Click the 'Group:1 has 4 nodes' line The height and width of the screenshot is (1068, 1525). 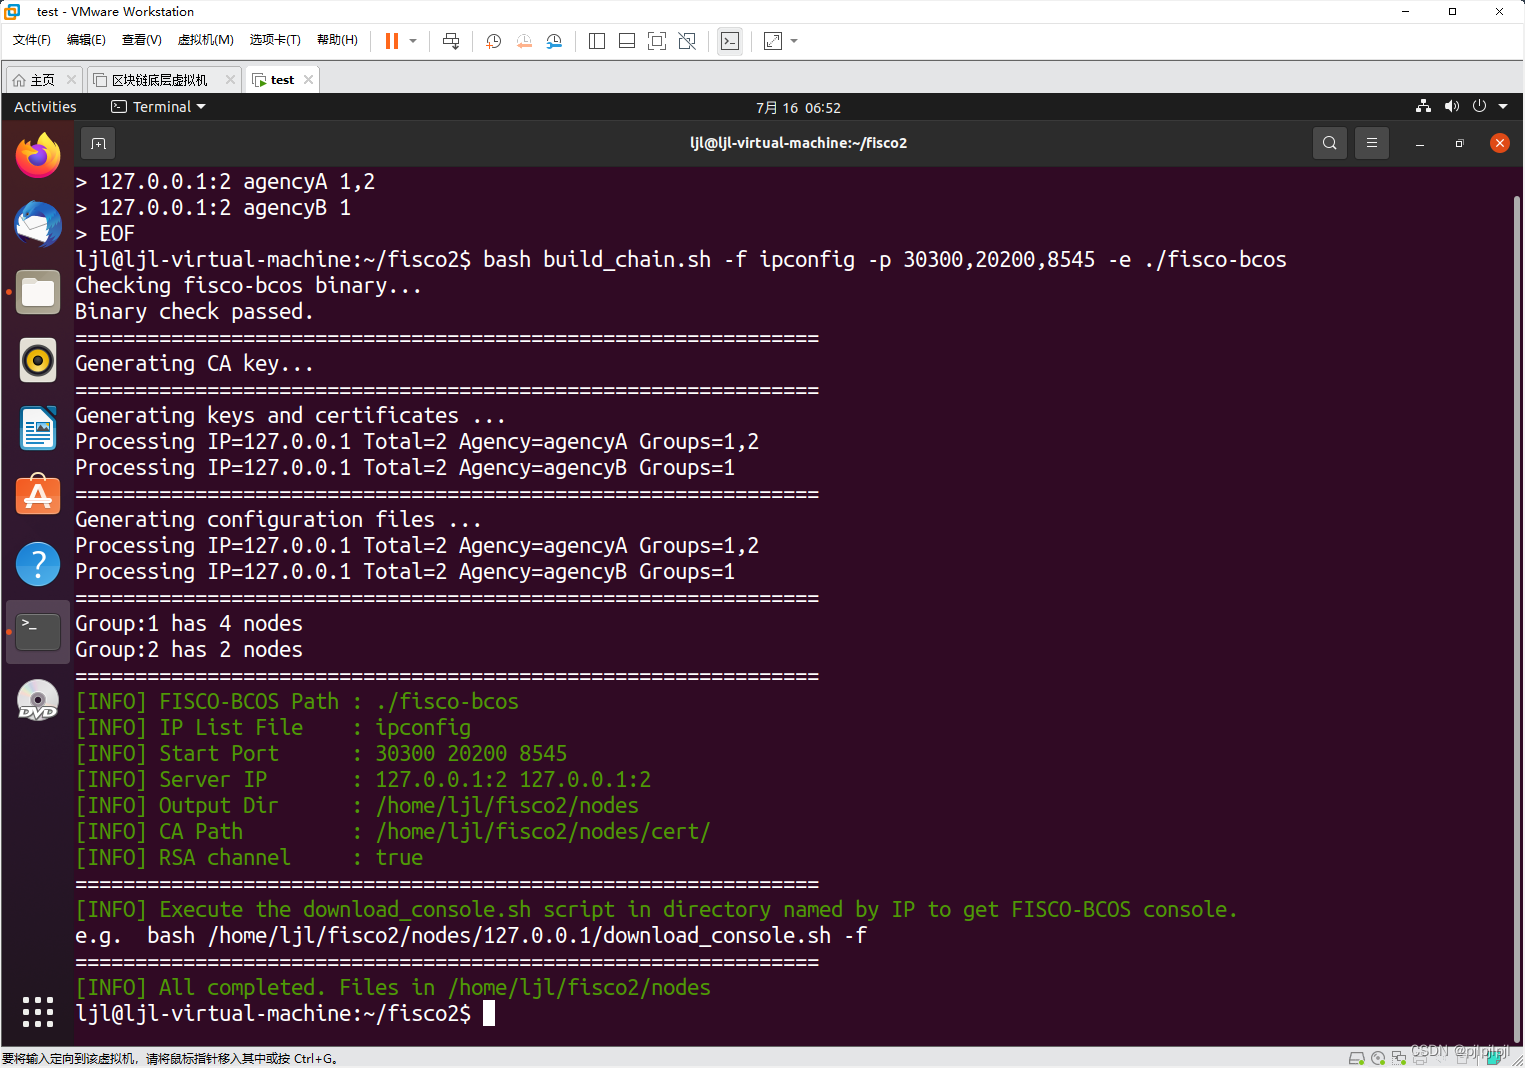click(189, 623)
